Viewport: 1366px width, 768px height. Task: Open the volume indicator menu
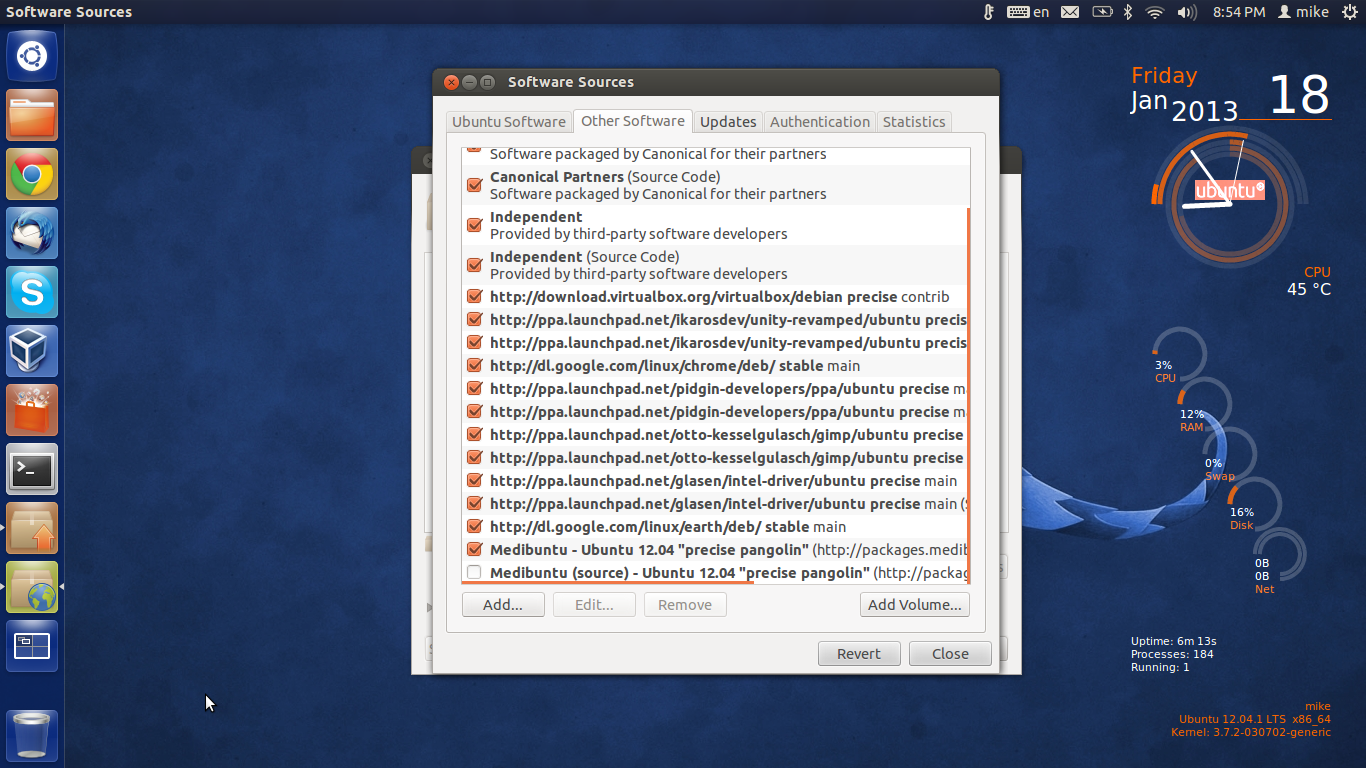click(1186, 12)
